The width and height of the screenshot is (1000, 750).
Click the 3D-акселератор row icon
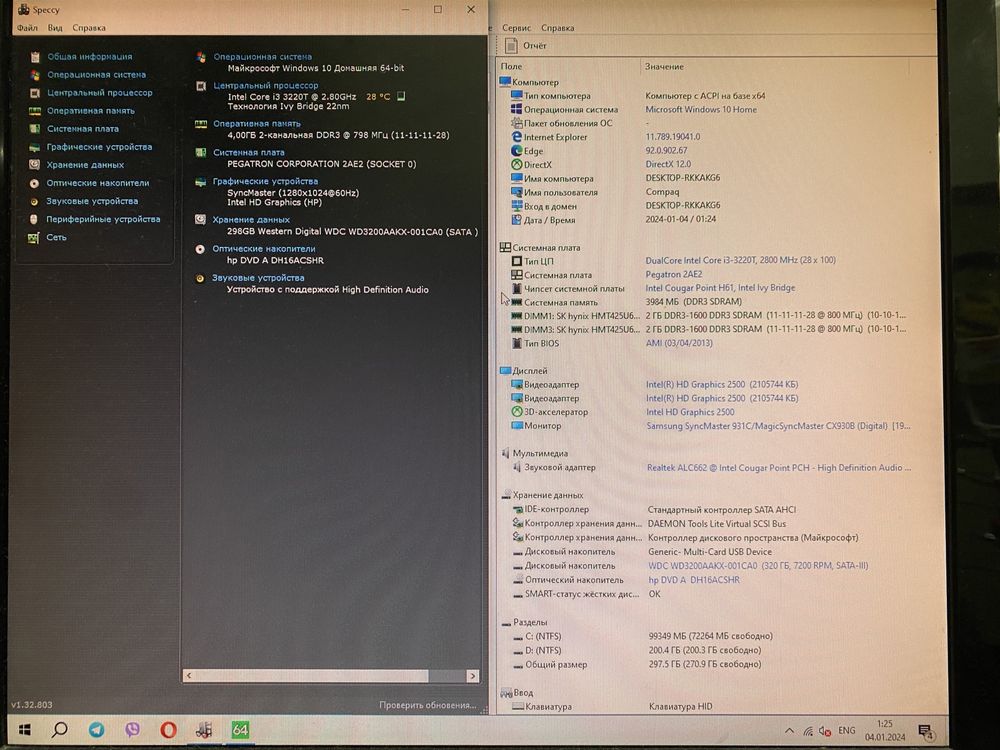pos(517,412)
